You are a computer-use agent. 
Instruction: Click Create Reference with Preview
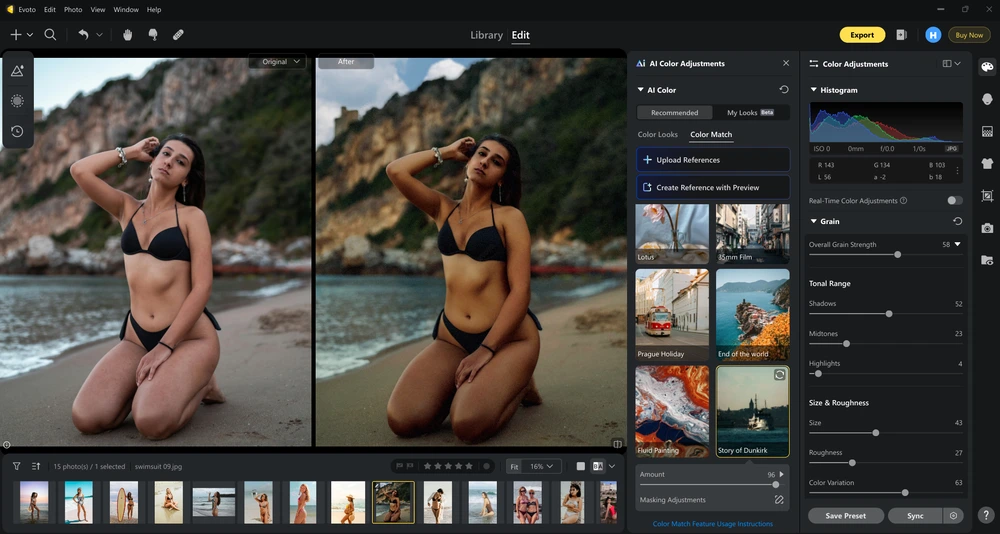[x=712, y=188]
